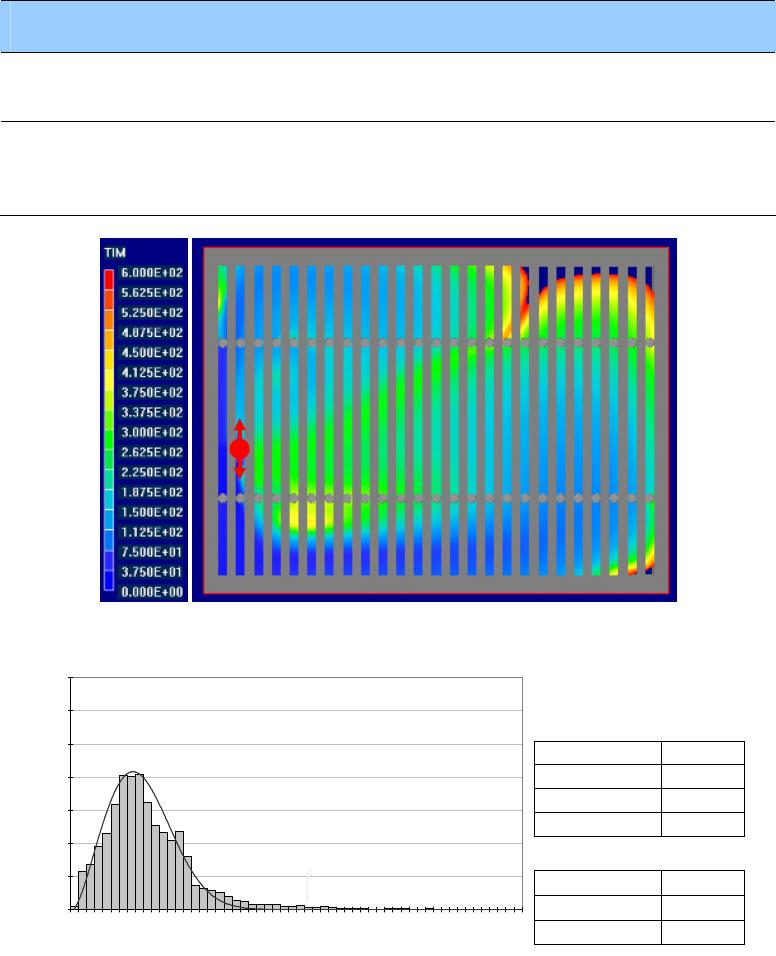Click the top-left cell of the upper table

pyautogui.click(x=597, y=753)
